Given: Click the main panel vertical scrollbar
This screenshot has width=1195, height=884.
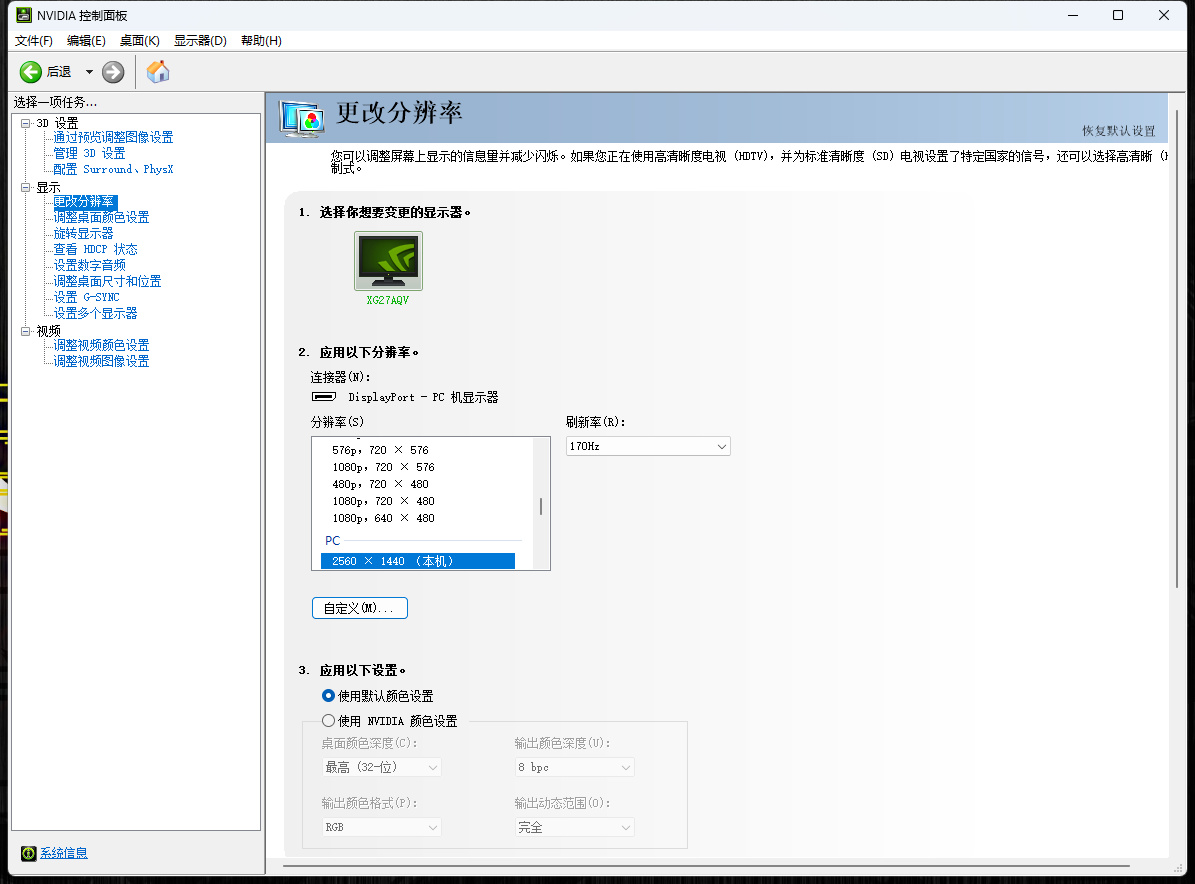Looking at the screenshot, I should [1177, 349].
